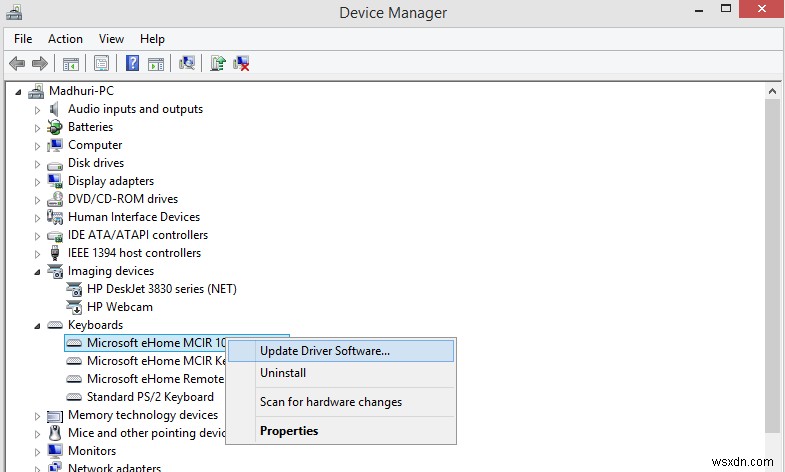The height and width of the screenshot is (472, 785).
Task: Choose Properties in the context menu
Action: [x=289, y=431]
